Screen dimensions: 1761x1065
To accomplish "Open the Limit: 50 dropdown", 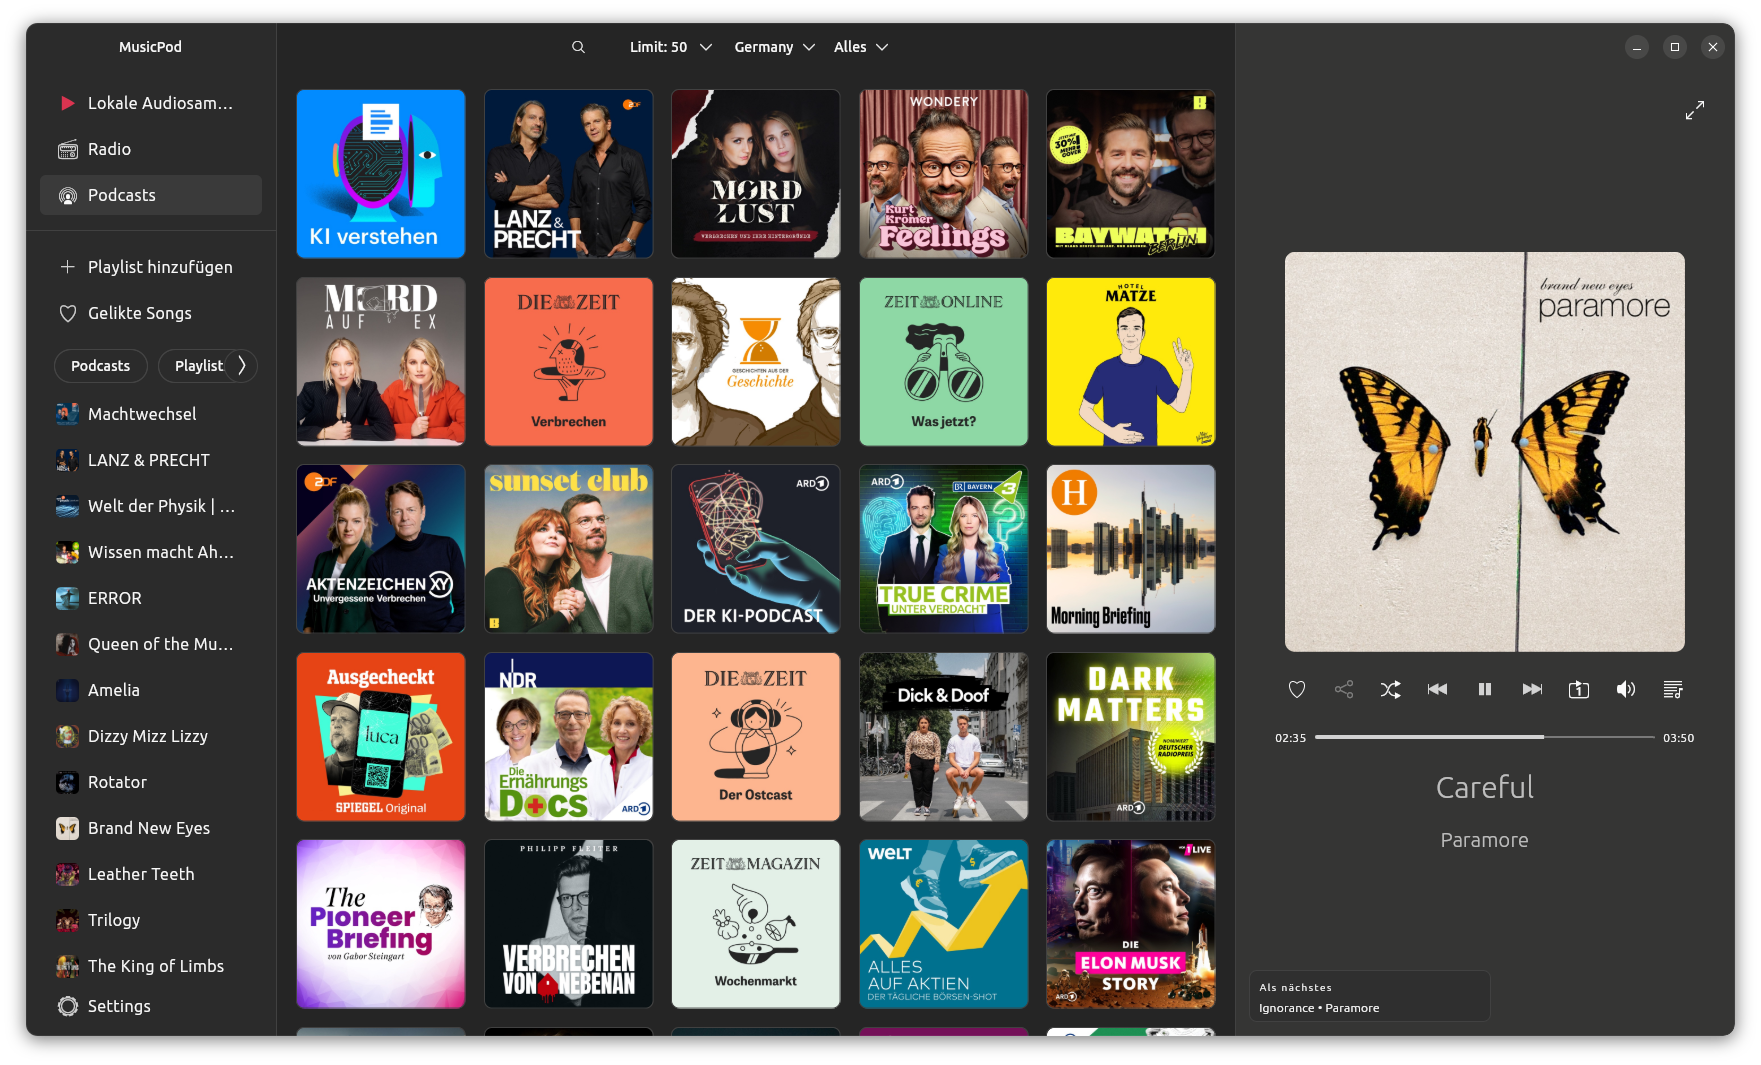I will 670,47.
